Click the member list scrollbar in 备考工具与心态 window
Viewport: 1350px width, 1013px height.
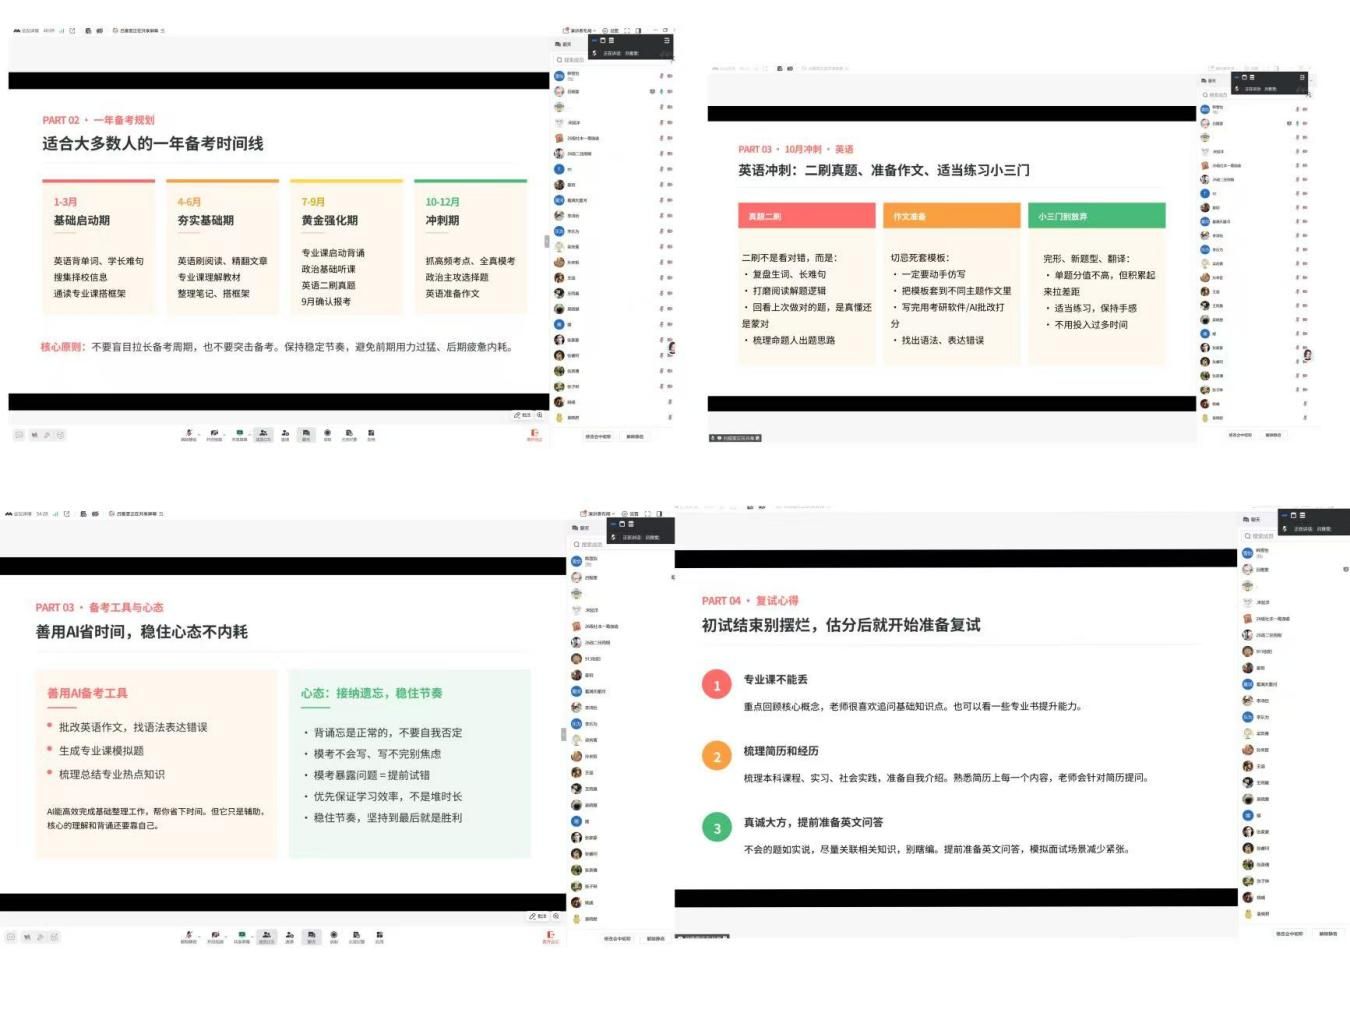pos(562,735)
